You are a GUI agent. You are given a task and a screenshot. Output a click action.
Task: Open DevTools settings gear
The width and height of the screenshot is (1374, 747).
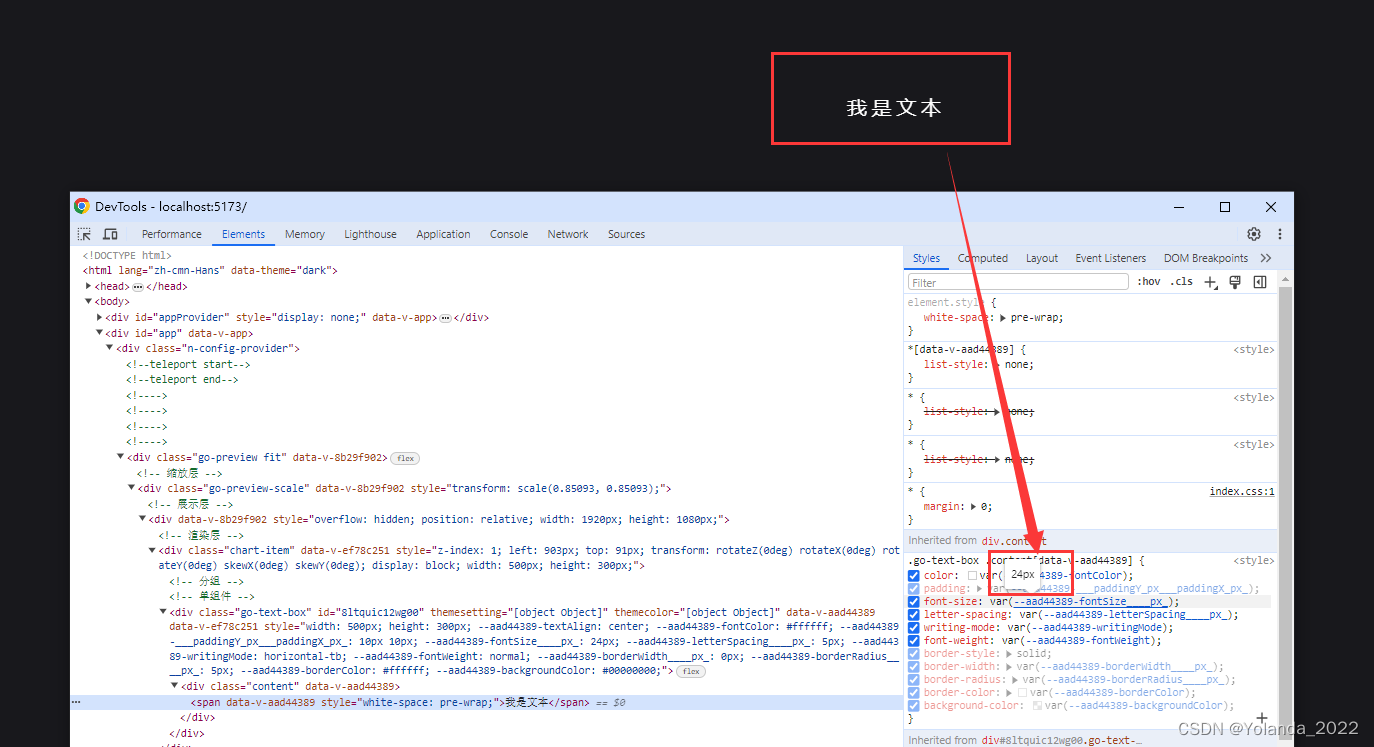point(1254,233)
